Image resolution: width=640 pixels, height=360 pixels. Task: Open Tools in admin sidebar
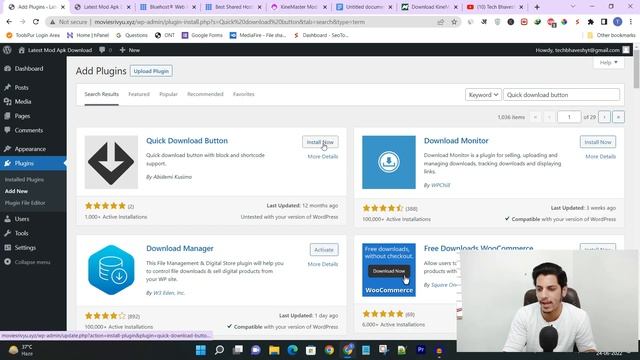click(x=21, y=233)
